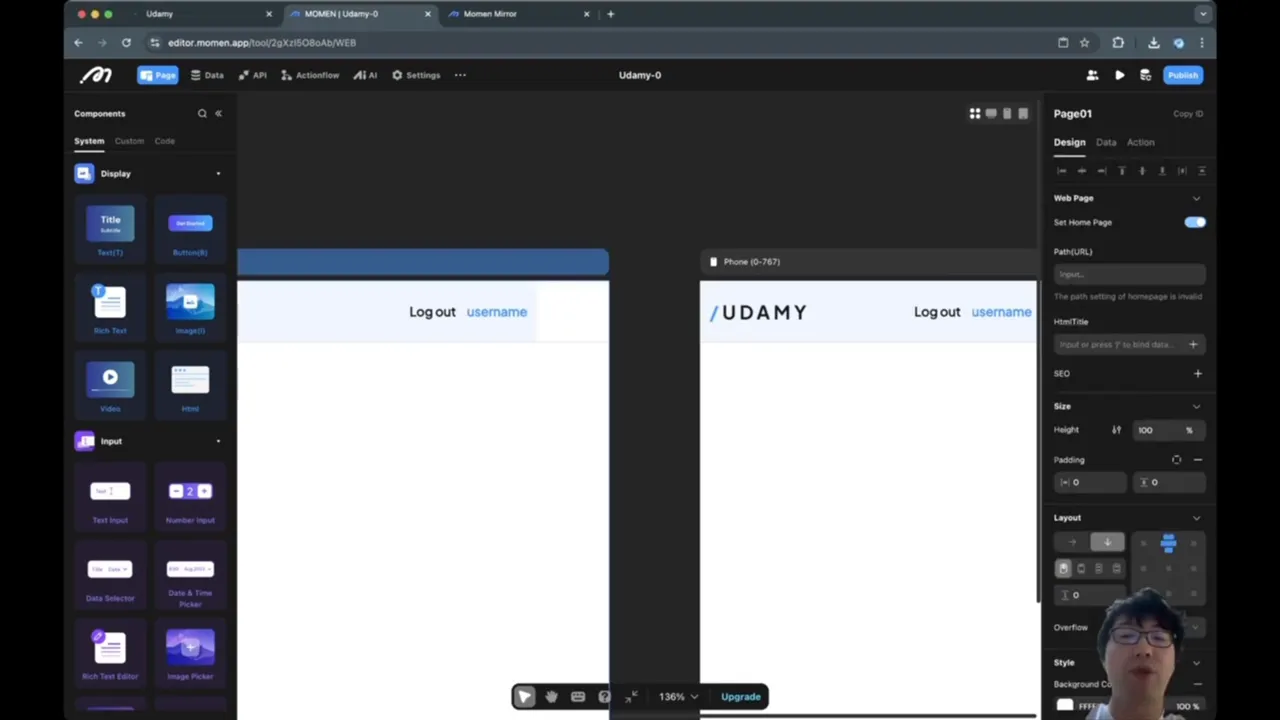Click Log out in phone preview

click(x=937, y=312)
